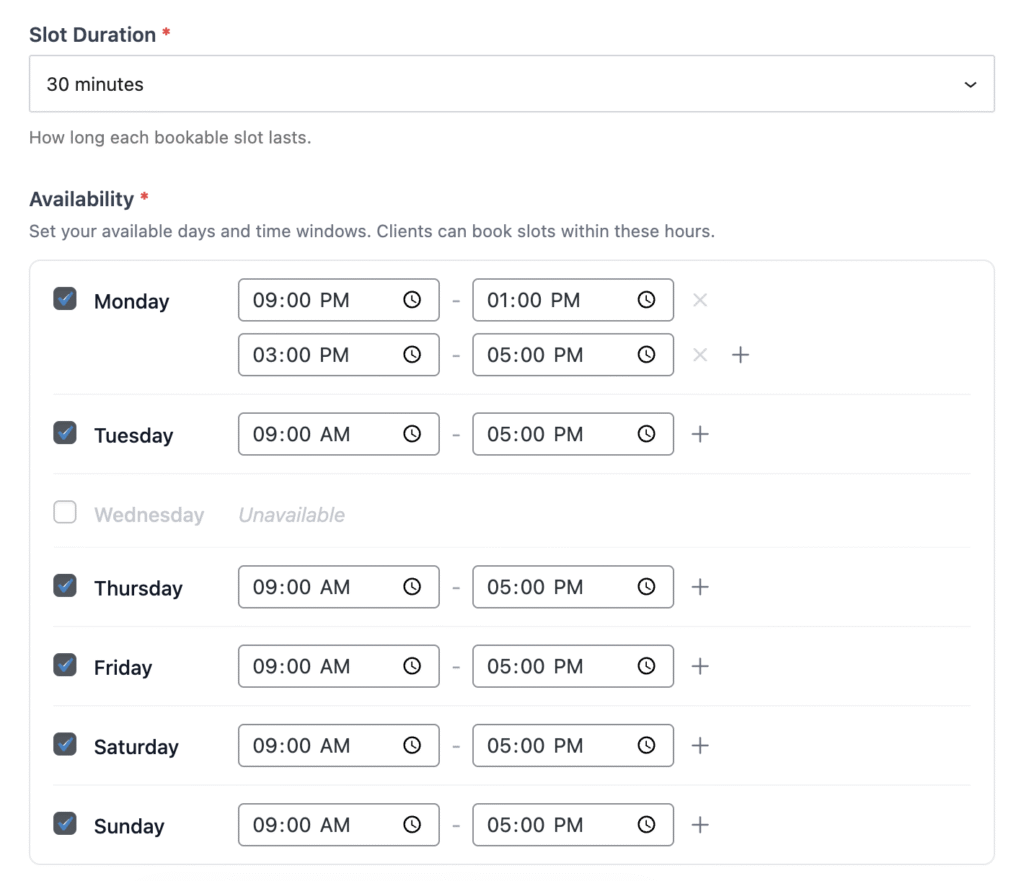Open clock picker for Thursday end time

(647, 587)
